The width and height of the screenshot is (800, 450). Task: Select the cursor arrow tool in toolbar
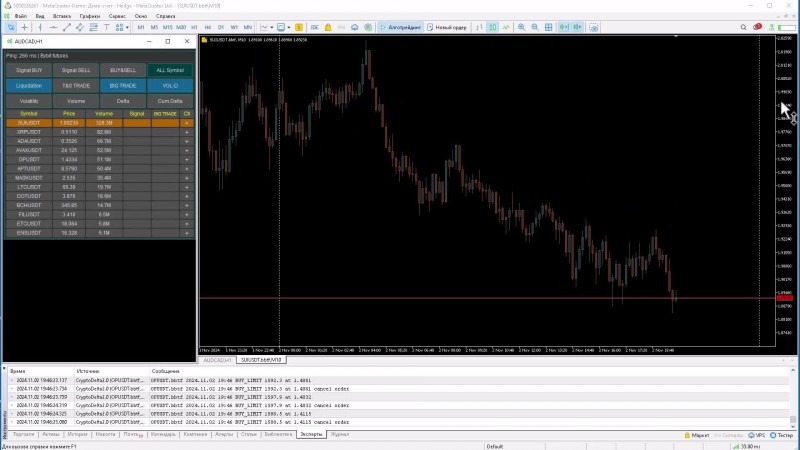click(x=11, y=28)
